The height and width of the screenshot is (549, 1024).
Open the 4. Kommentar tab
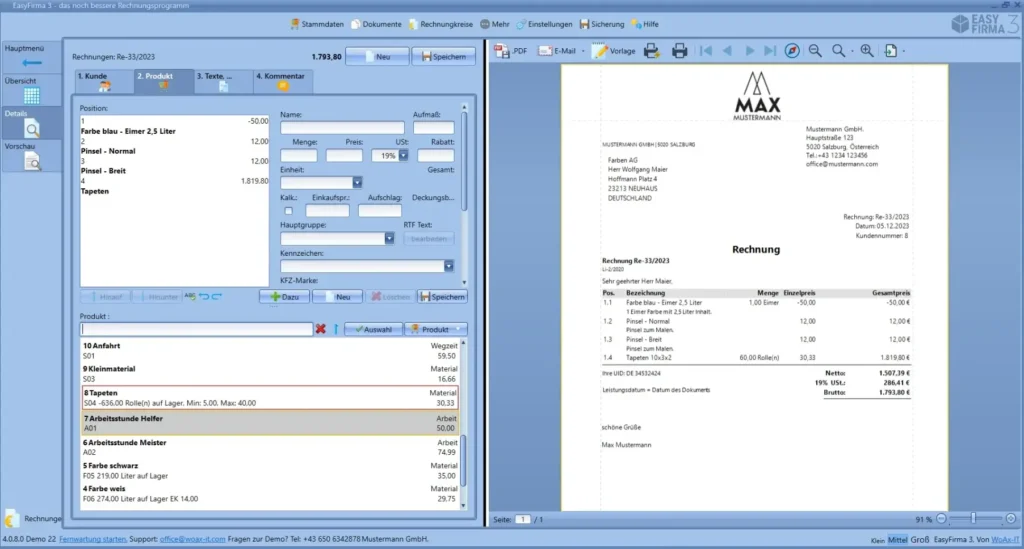282,81
